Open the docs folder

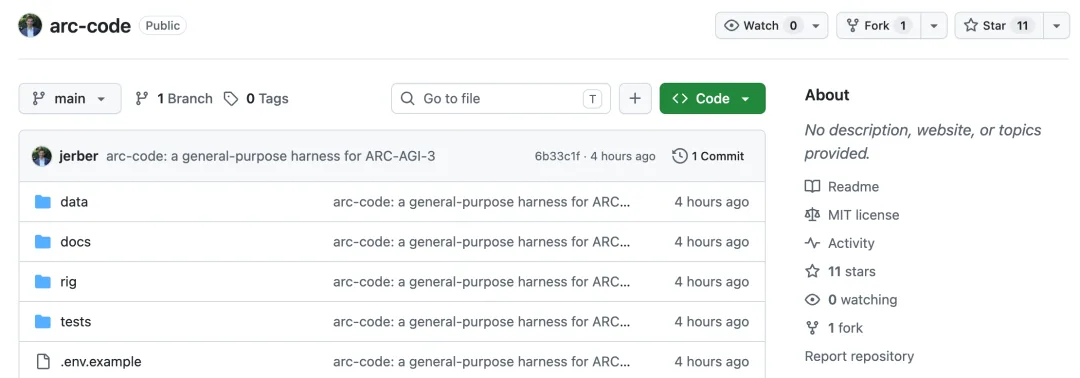pos(76,242)
